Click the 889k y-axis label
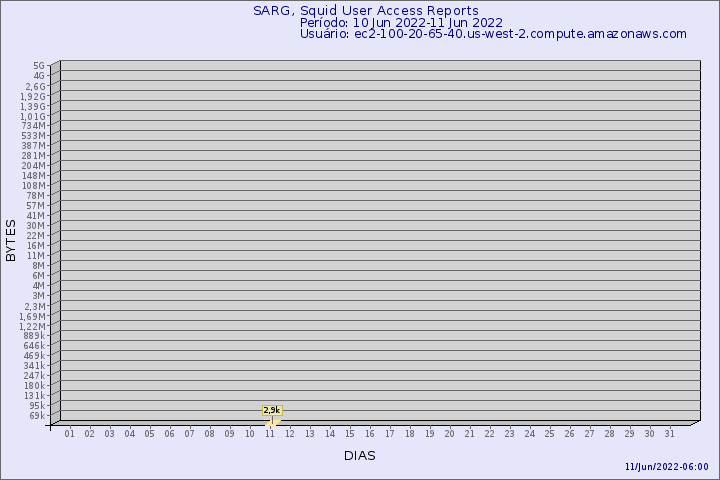 34,336
